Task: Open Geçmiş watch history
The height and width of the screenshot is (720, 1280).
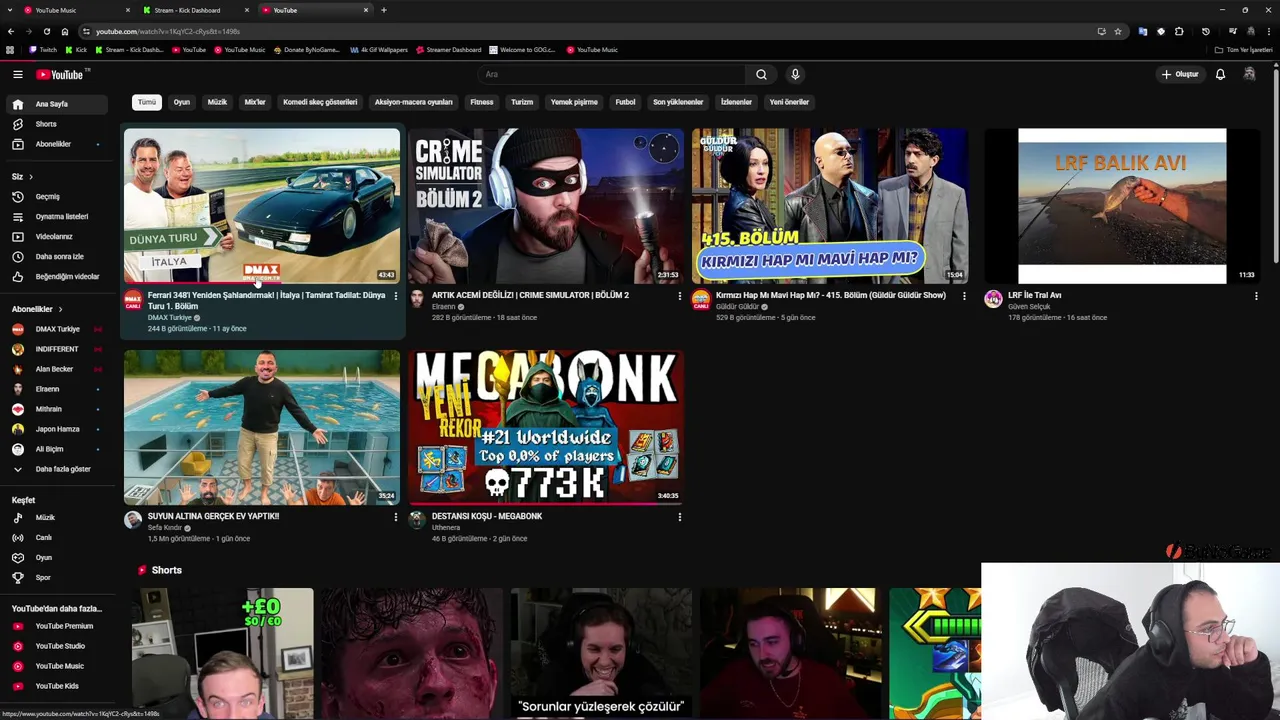Action: pos(57,196)
